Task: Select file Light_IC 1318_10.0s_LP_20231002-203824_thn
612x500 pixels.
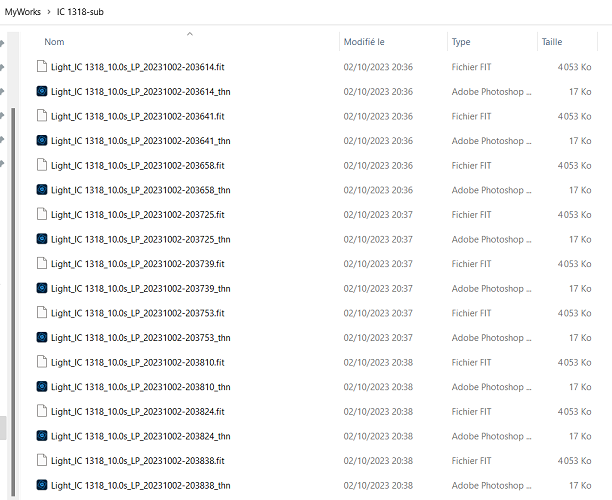Action: coord(141,436)
